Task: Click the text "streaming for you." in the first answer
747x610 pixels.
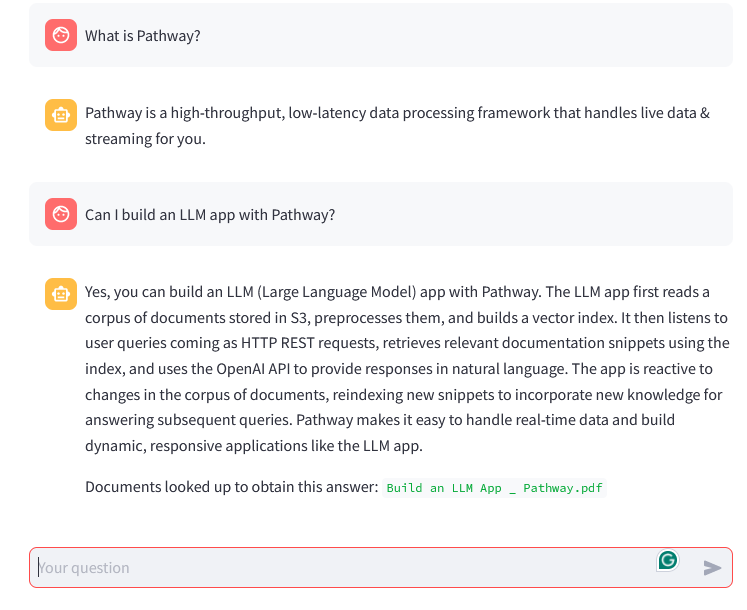Action: 145,139
